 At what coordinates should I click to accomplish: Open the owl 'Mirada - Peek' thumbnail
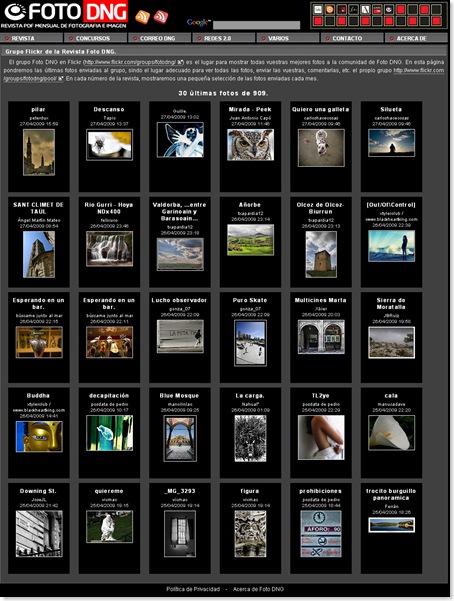coord(250,145)
